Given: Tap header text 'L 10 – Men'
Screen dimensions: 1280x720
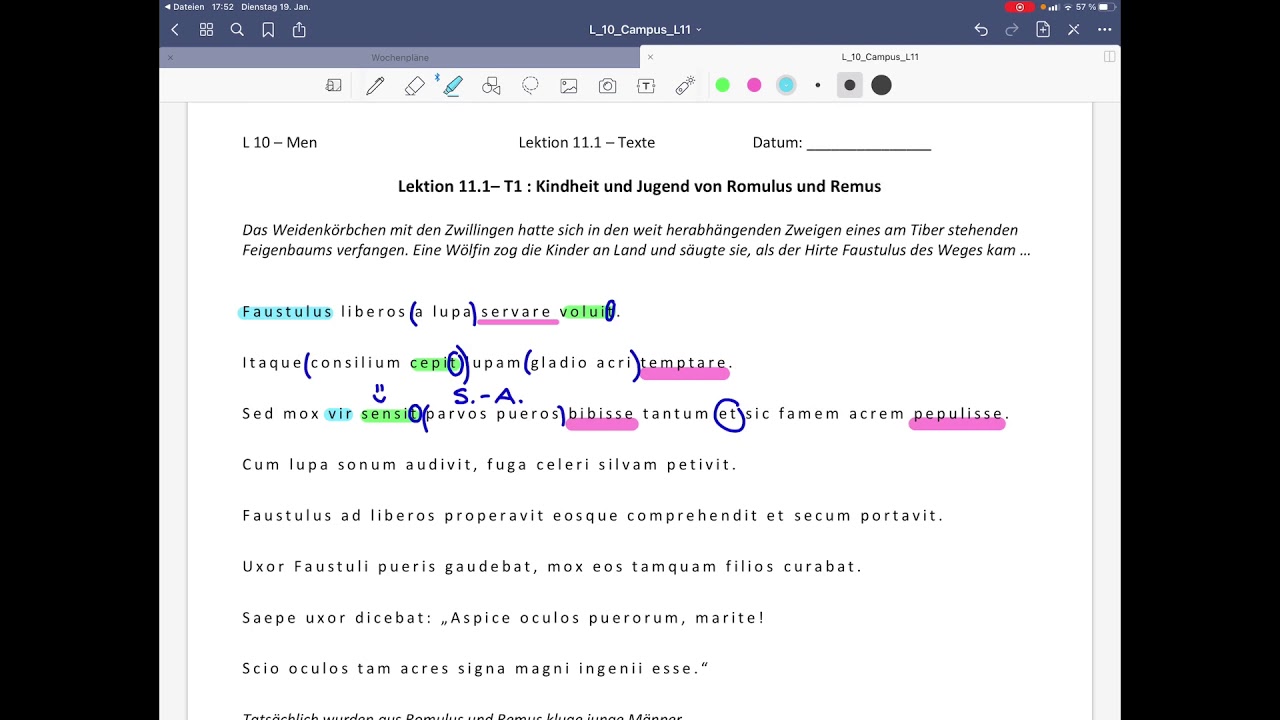Looking at the screenshot, I should click(x=280, y=143).
